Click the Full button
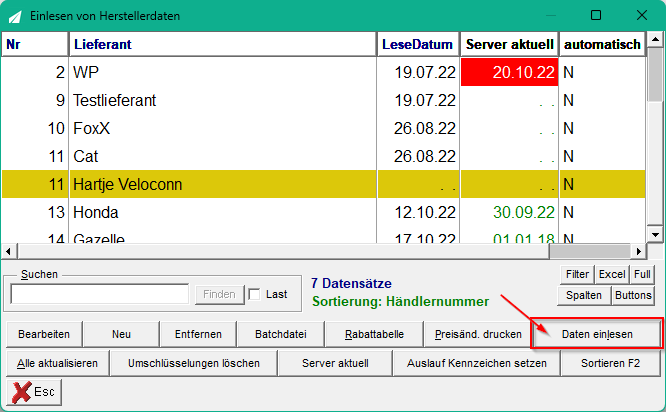This screenshot has width=666, height=412. coord(642,274)
